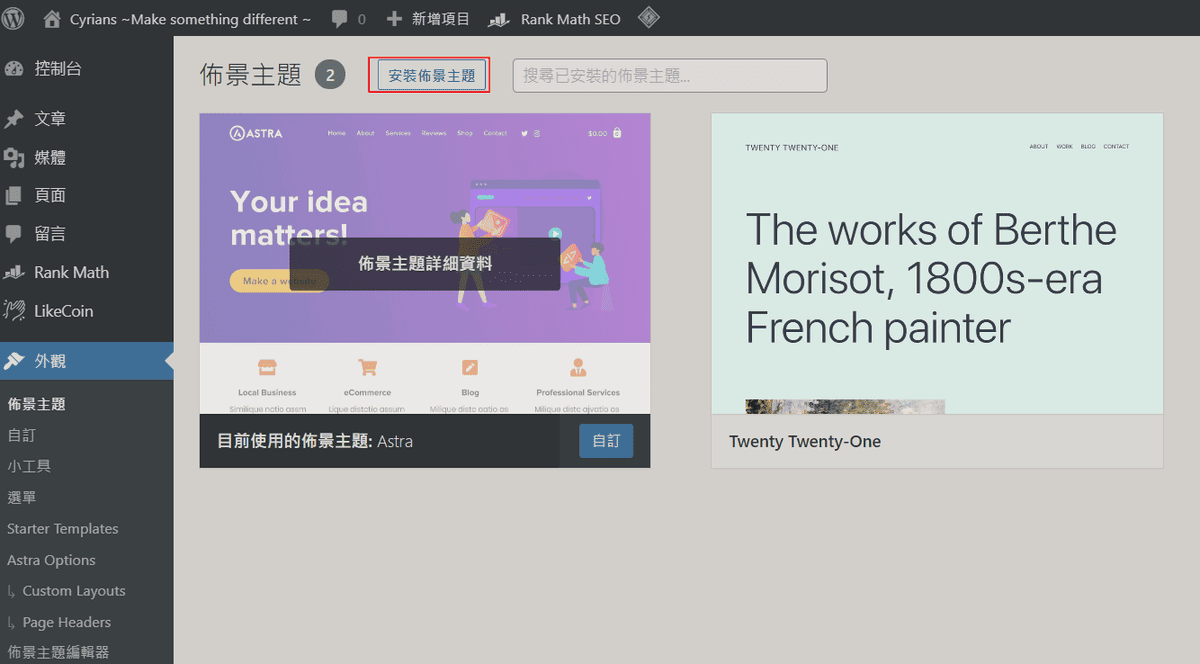Click the LikeCoin clap icon
Image resolution: width=1200 pixels, height=664 pixels.
14,311
